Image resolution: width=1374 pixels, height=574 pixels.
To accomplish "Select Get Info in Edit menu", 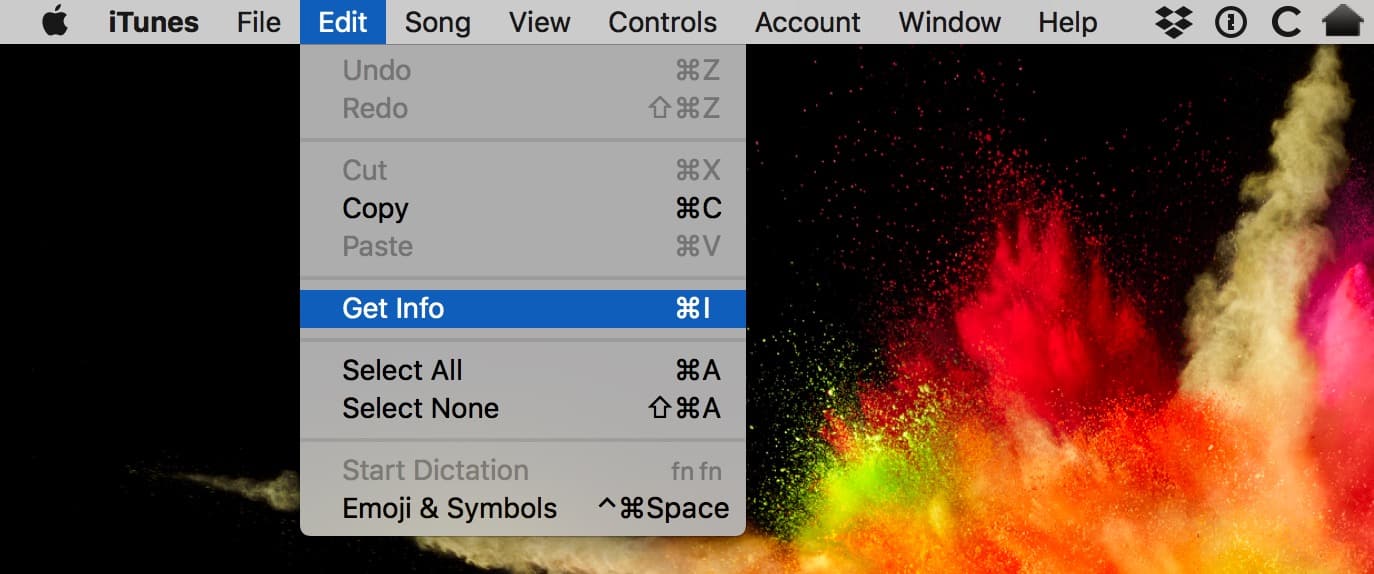I will [x=393, y=308].
